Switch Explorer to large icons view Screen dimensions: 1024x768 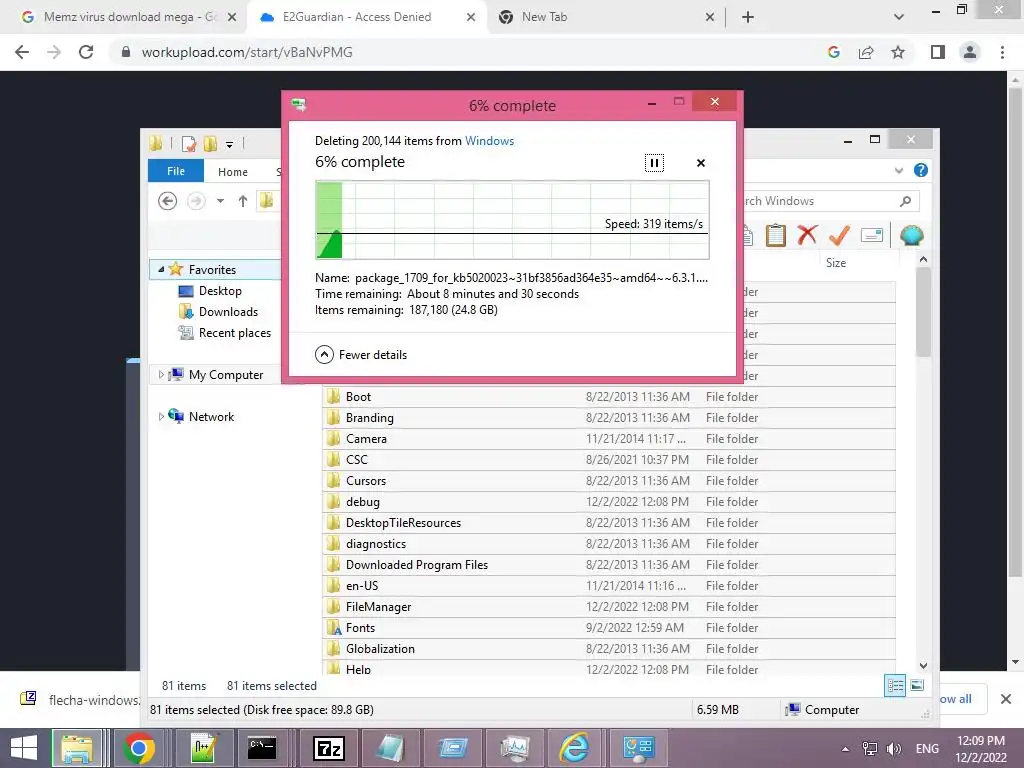click(917, 686)
